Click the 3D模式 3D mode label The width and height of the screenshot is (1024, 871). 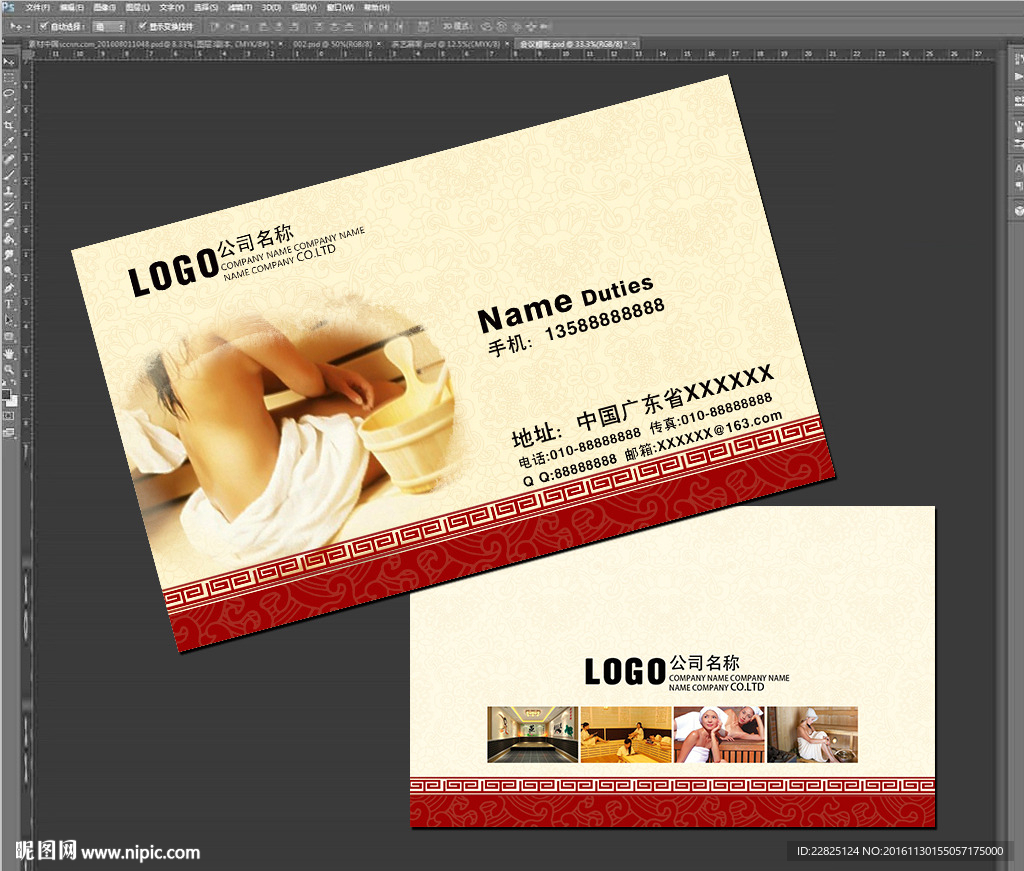[x=456, y=27]
